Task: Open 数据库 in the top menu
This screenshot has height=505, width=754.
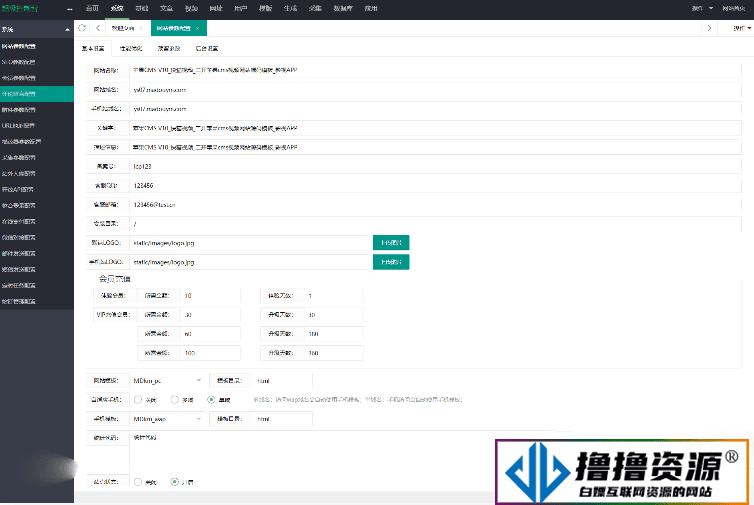Action: click(x=343, y=9)
